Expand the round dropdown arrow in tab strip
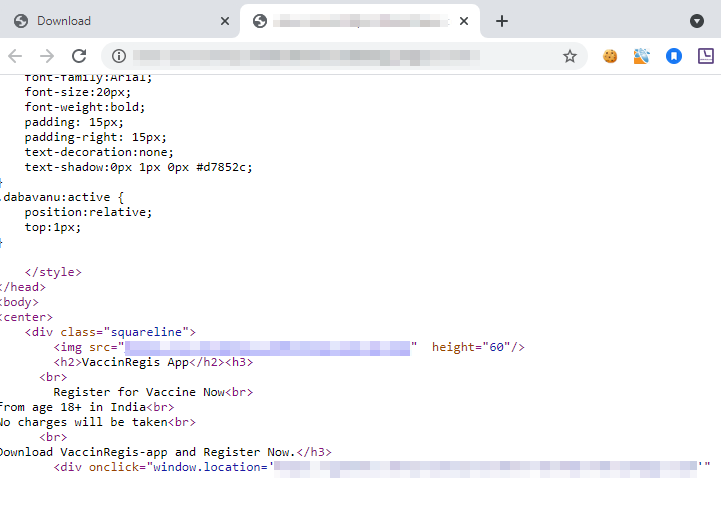This screenshot has width=721, height=515. coord(697,21)
